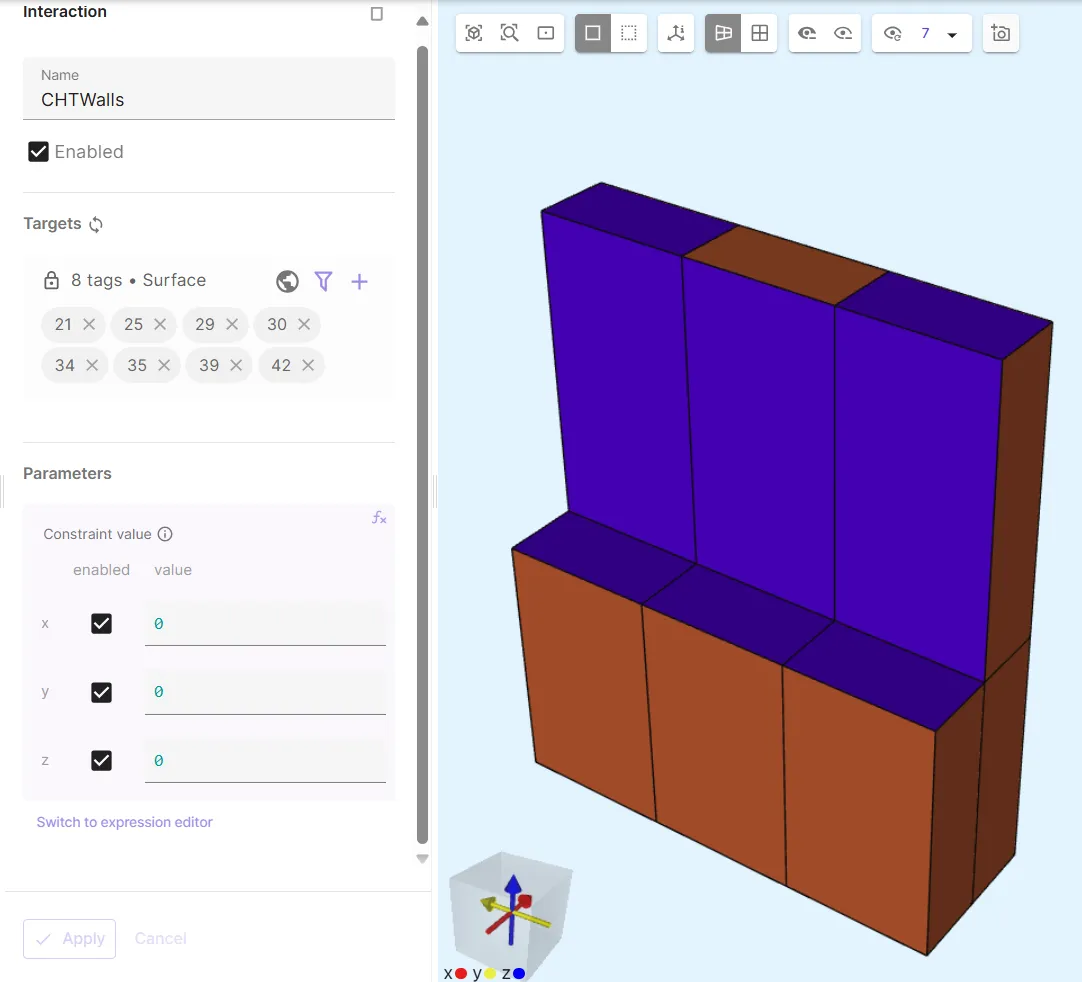Click the fit-all view cube icon

pos(474,33)
